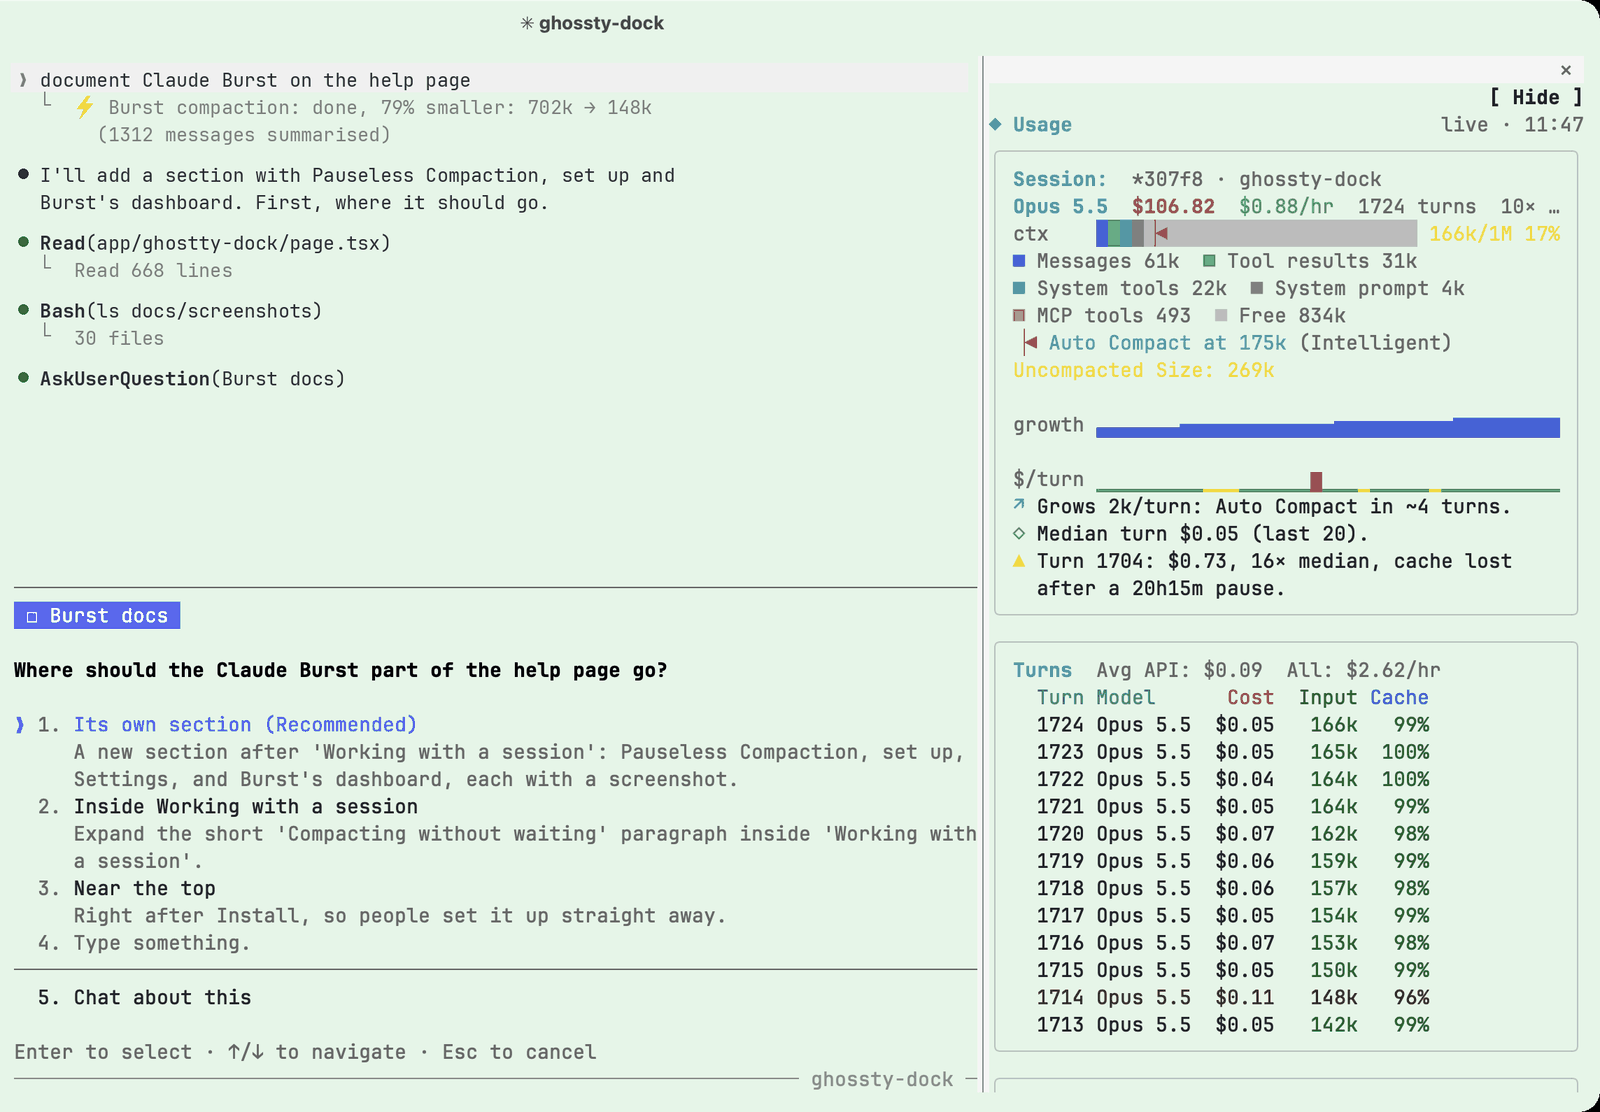Select turn 1724 row in Turns table
The image size is (1600, 1112).
[x=1233, y=725]
